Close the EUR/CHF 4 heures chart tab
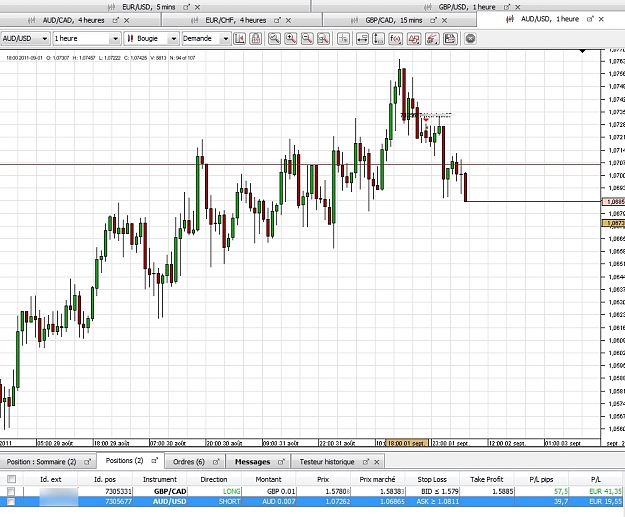This screenshot has height=517, width=625. [288, 20]
